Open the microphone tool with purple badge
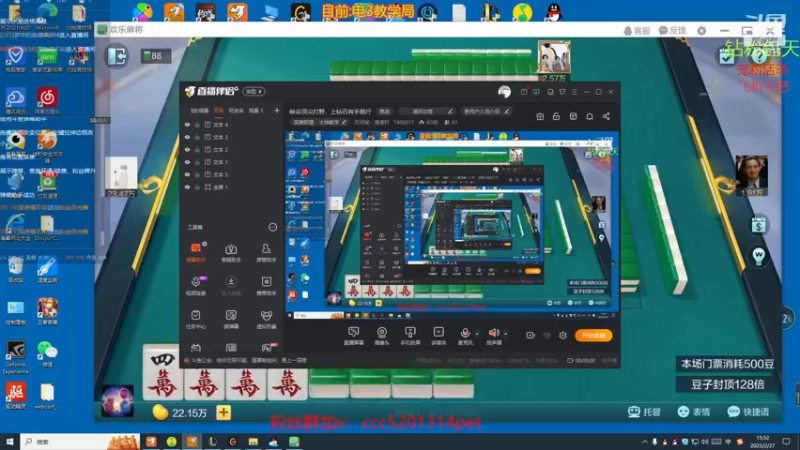Screen dimensions: 800x450 tap(196, 286)
